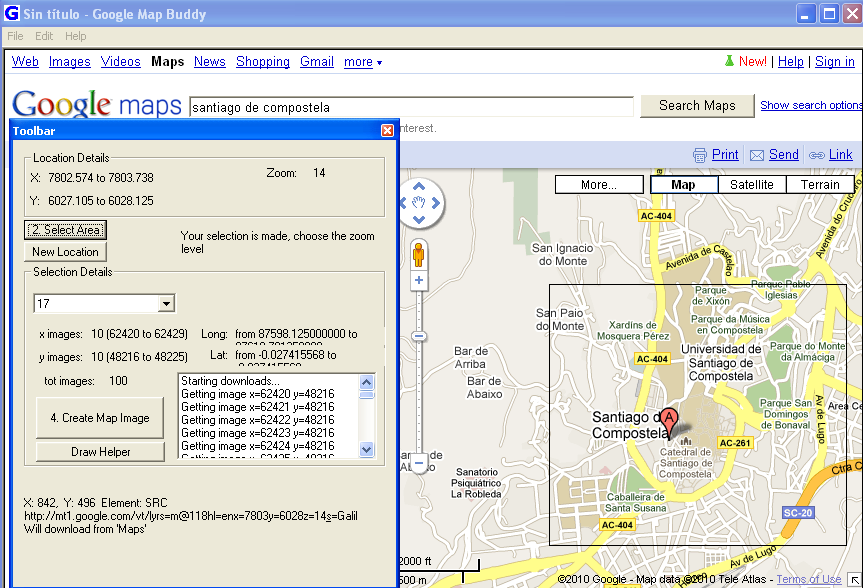Click the zoom in plus button
Viewport: 863px width, 588px height.
click(419, 280)
